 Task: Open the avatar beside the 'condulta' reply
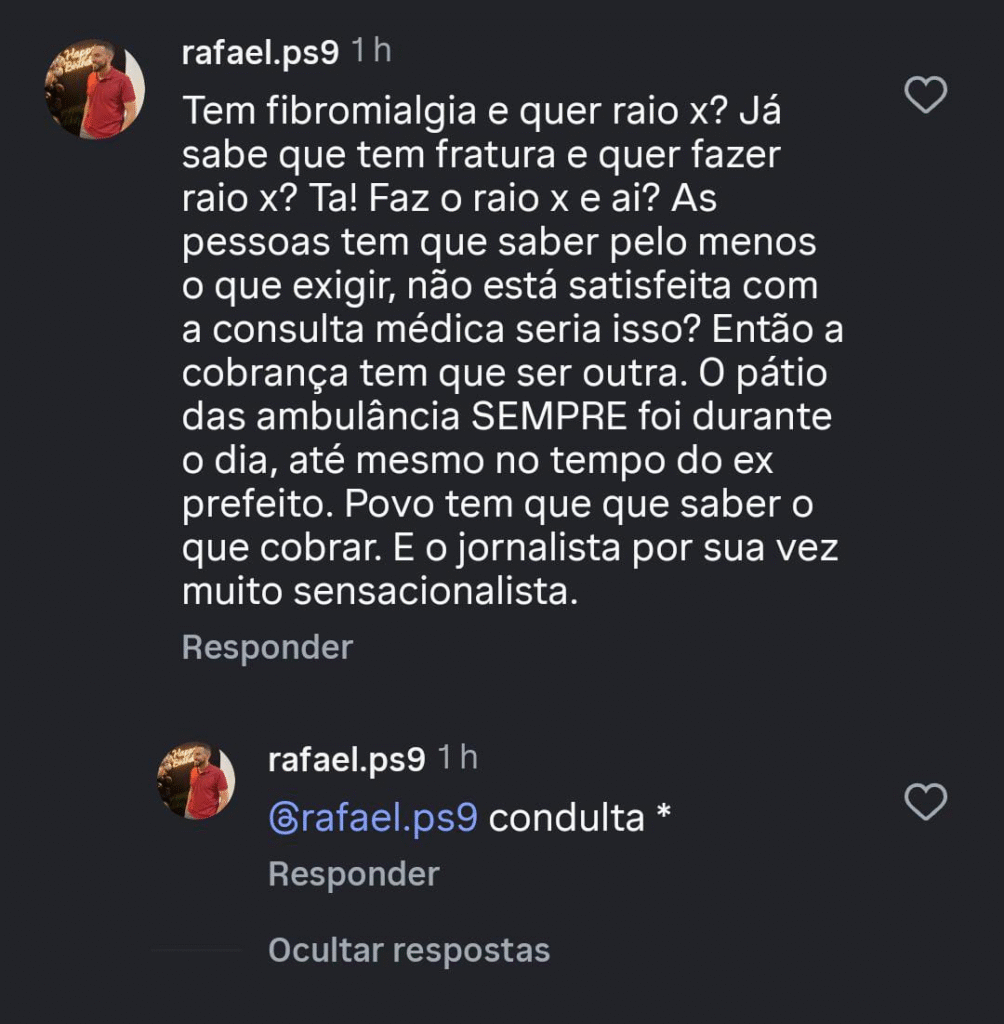(x=196, y=781)
